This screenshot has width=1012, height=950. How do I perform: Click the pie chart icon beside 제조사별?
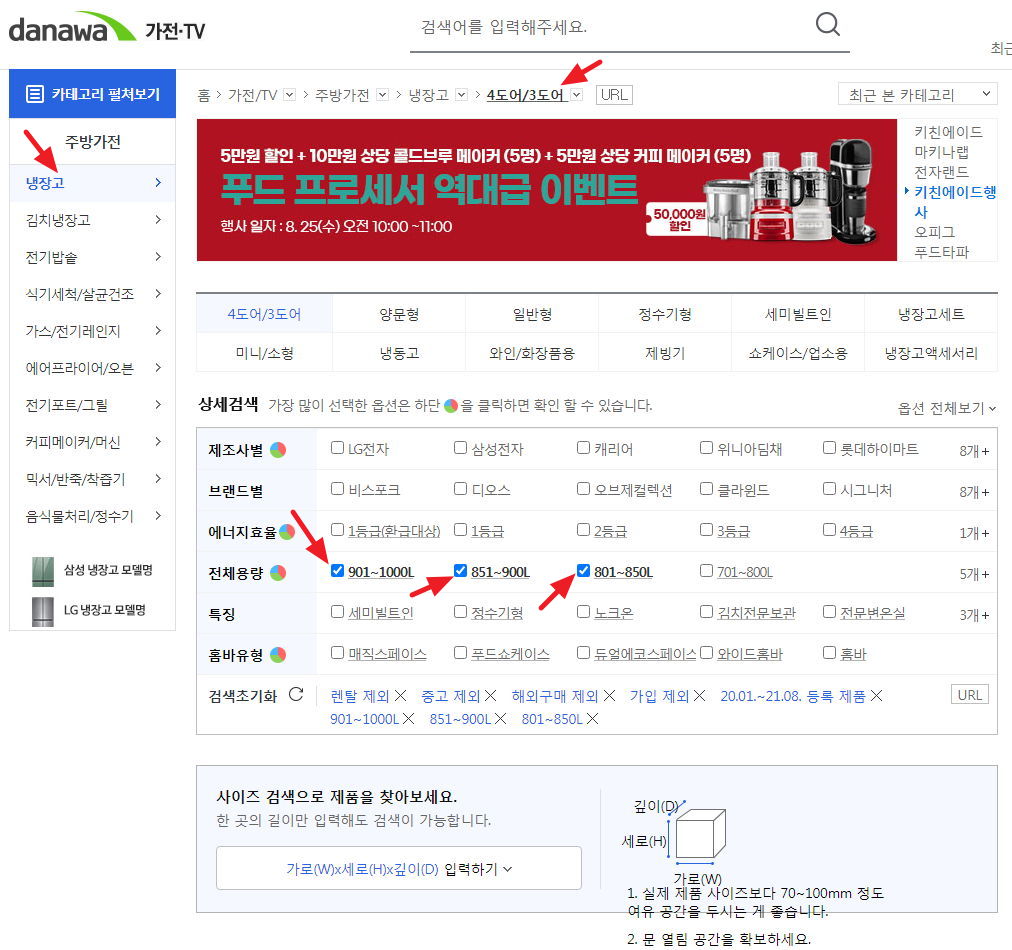tap(278, 450)
